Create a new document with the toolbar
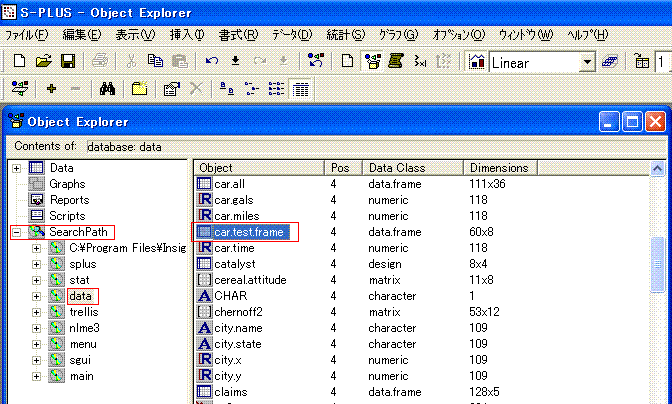This screenshot has height=404, width=672. click(x=19, y=61)
